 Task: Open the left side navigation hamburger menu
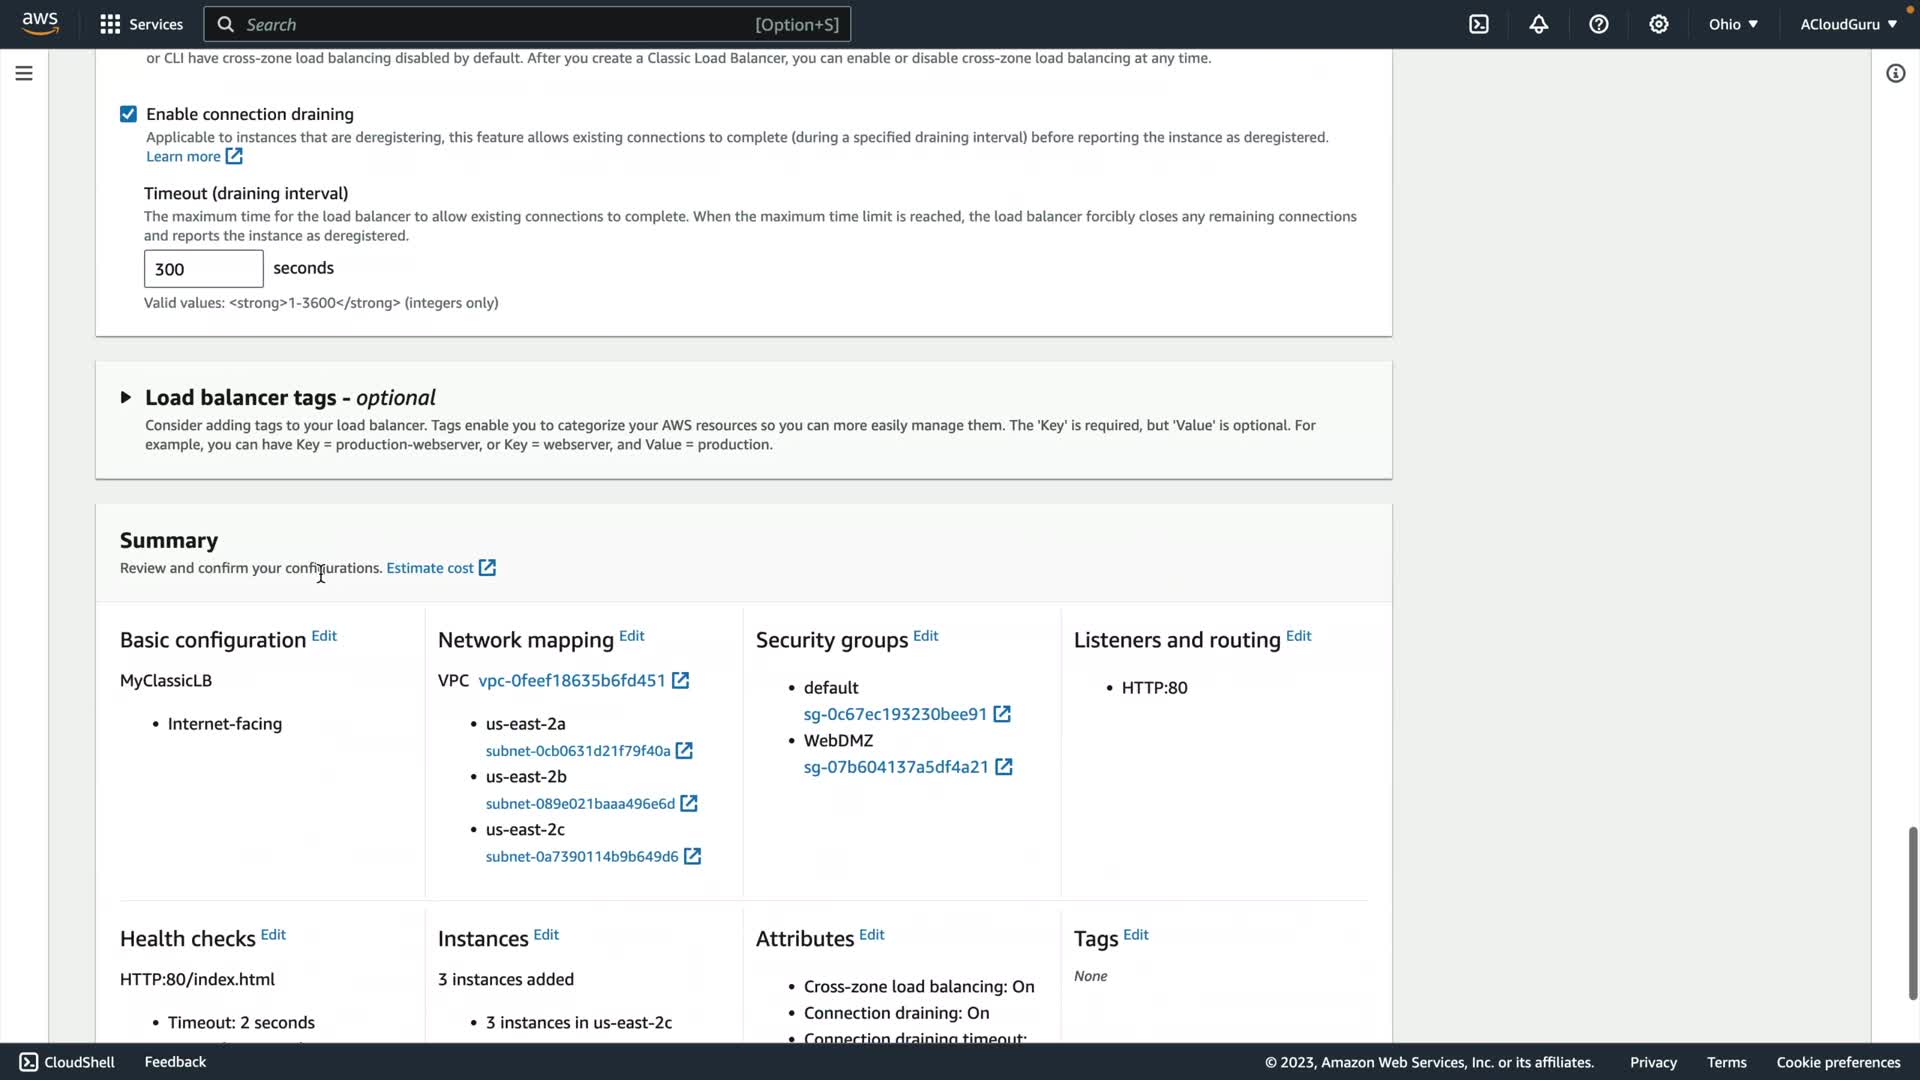[24, 73]
